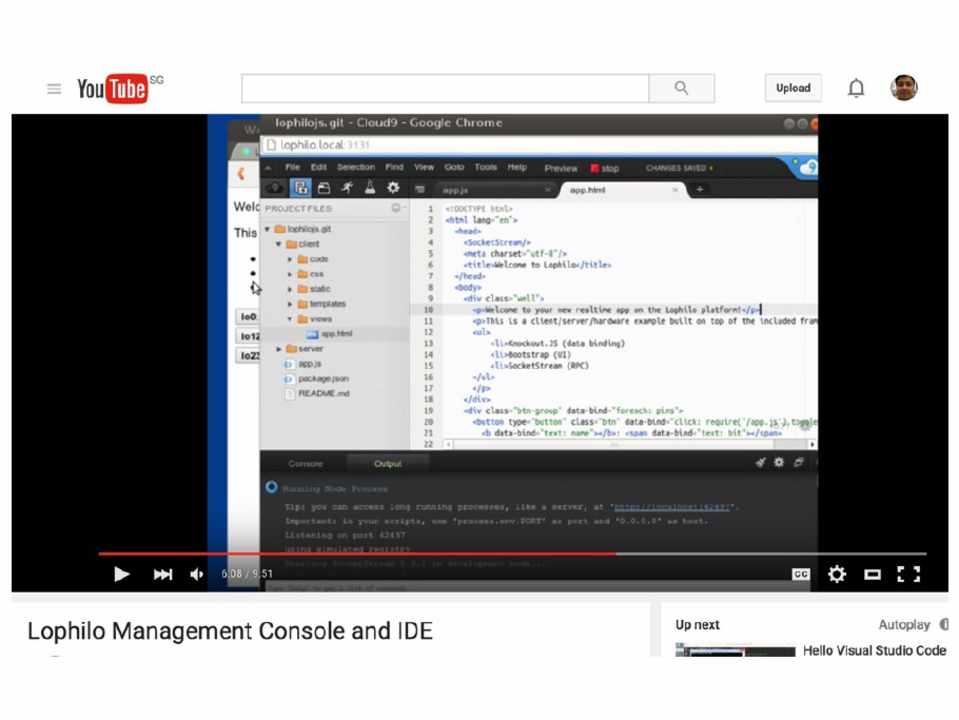Open video settings gear
Viewport: 959px width, 720px height.
coord(837,574)
